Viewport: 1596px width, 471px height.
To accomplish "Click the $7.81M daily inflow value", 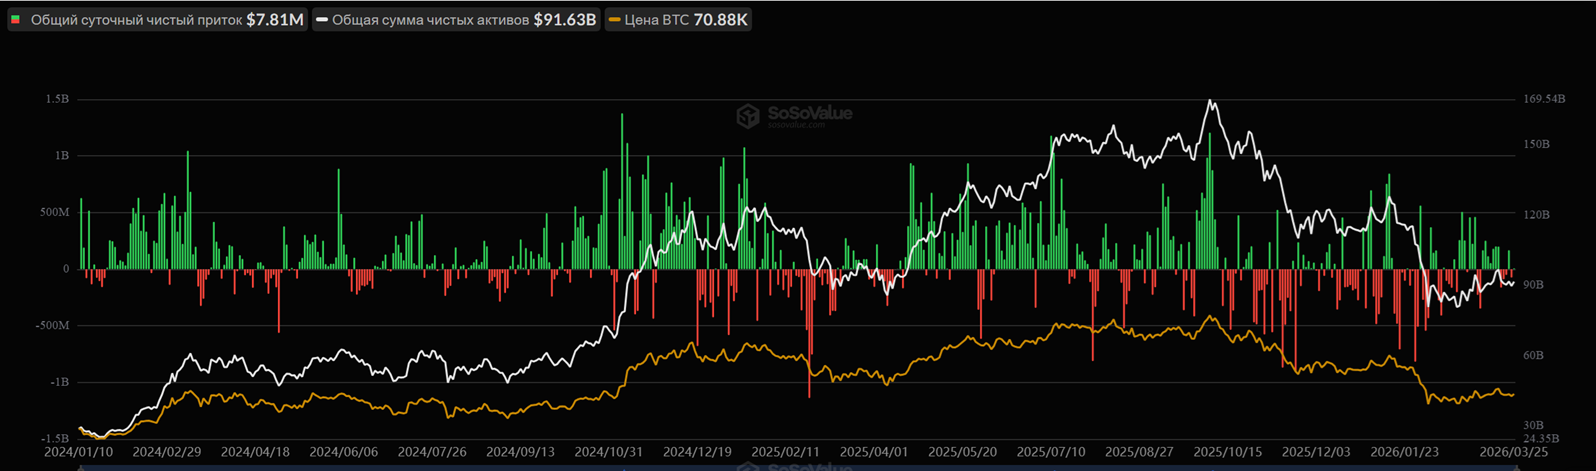I will point(275,20).
